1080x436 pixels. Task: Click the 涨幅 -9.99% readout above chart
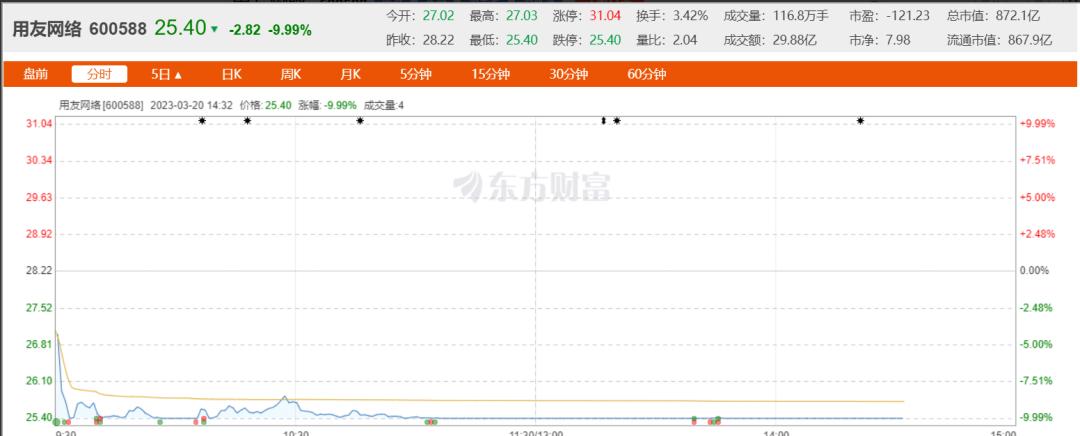click(327, 105)
